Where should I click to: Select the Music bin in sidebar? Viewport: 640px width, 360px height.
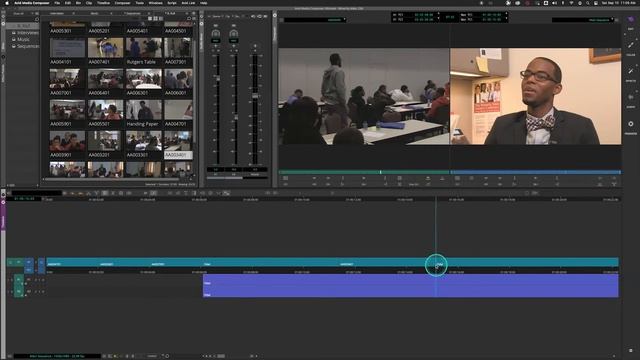pyautogui.click(x=23, y=39)
